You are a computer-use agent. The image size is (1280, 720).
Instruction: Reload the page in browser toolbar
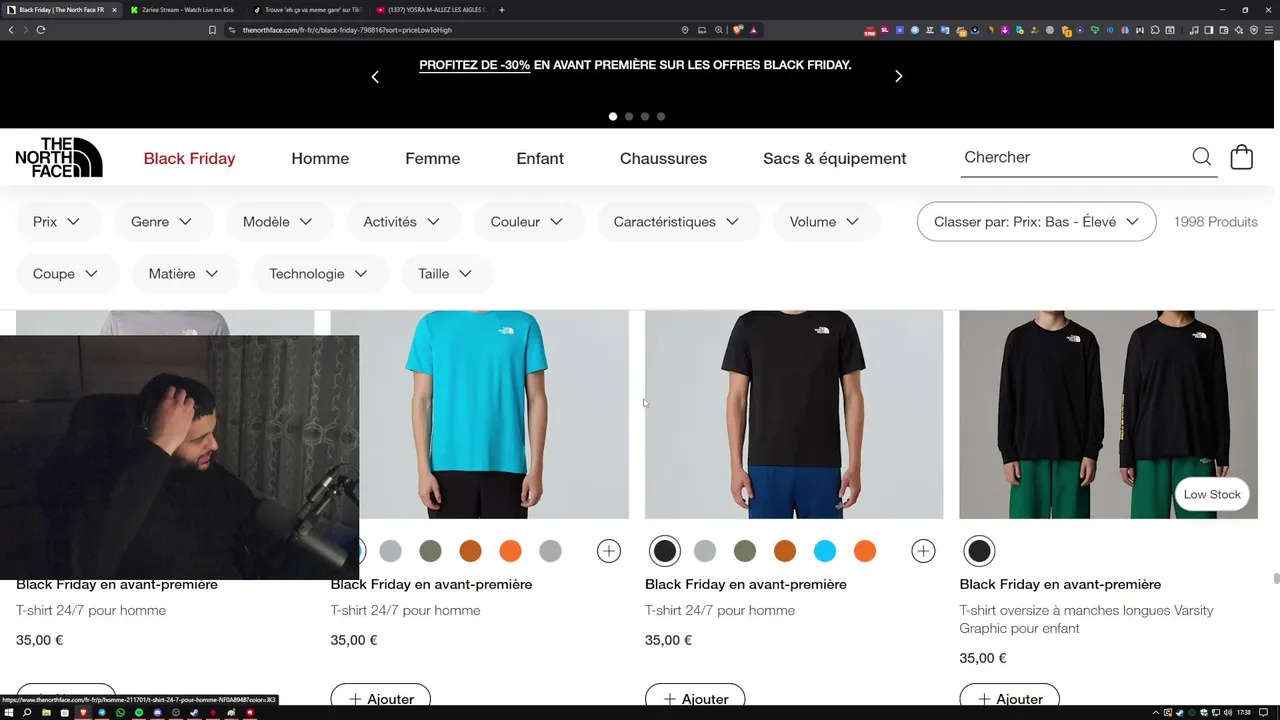click(x=41, y=30)
